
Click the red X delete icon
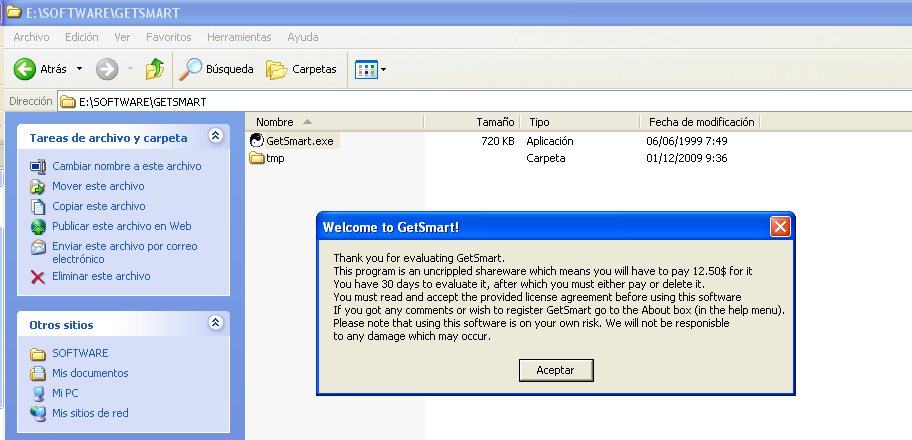point(38,277)
